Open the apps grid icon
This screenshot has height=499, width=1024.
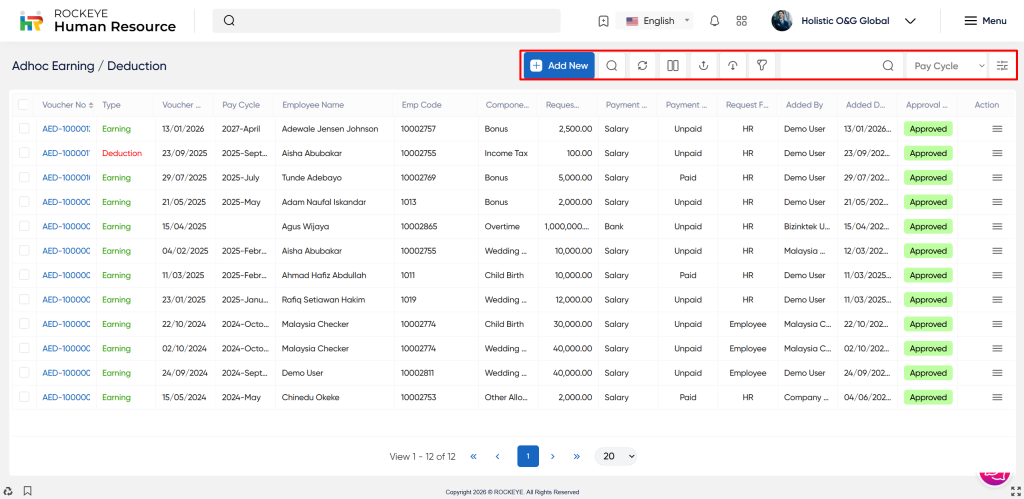coord(741,21)
